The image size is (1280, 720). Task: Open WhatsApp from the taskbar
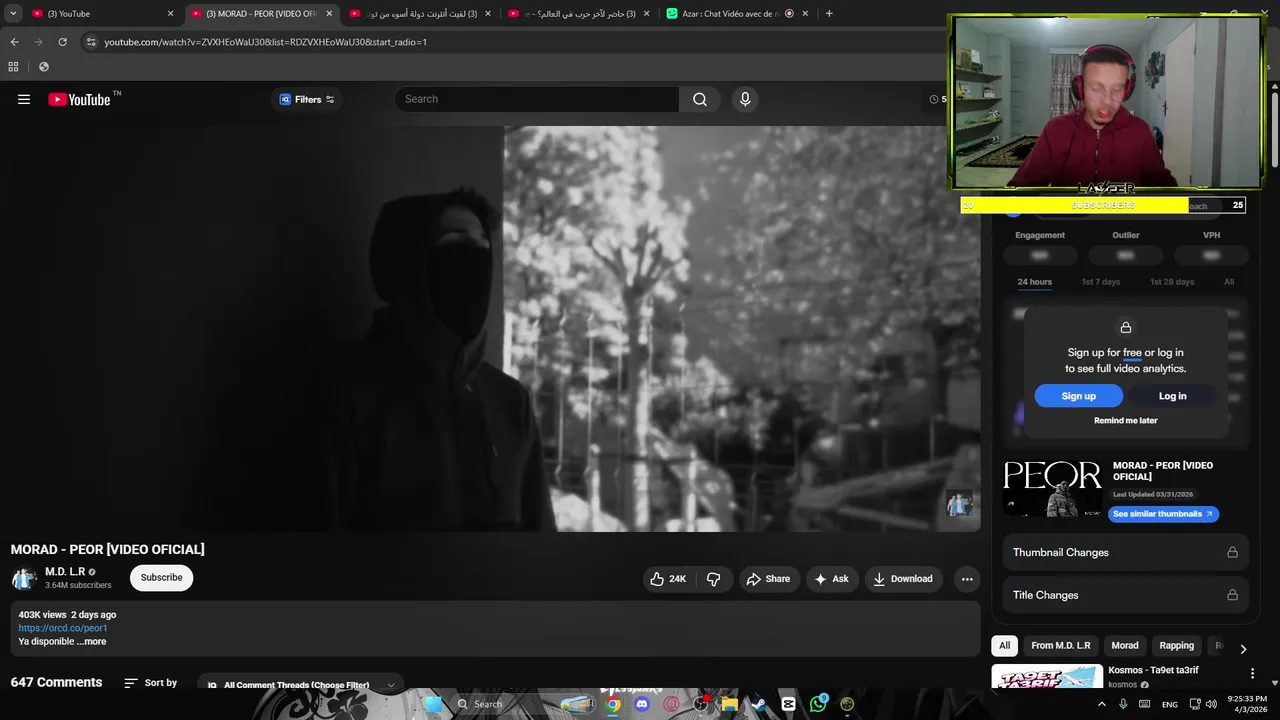(818, 704)
